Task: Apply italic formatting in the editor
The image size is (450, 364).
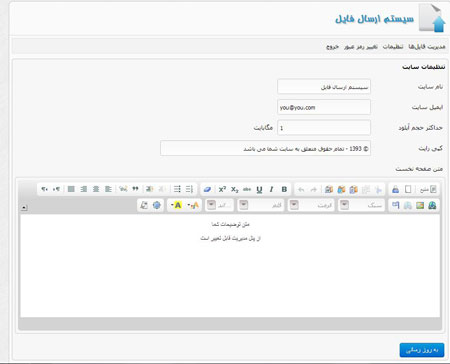Action: click(x=271, y=189)
